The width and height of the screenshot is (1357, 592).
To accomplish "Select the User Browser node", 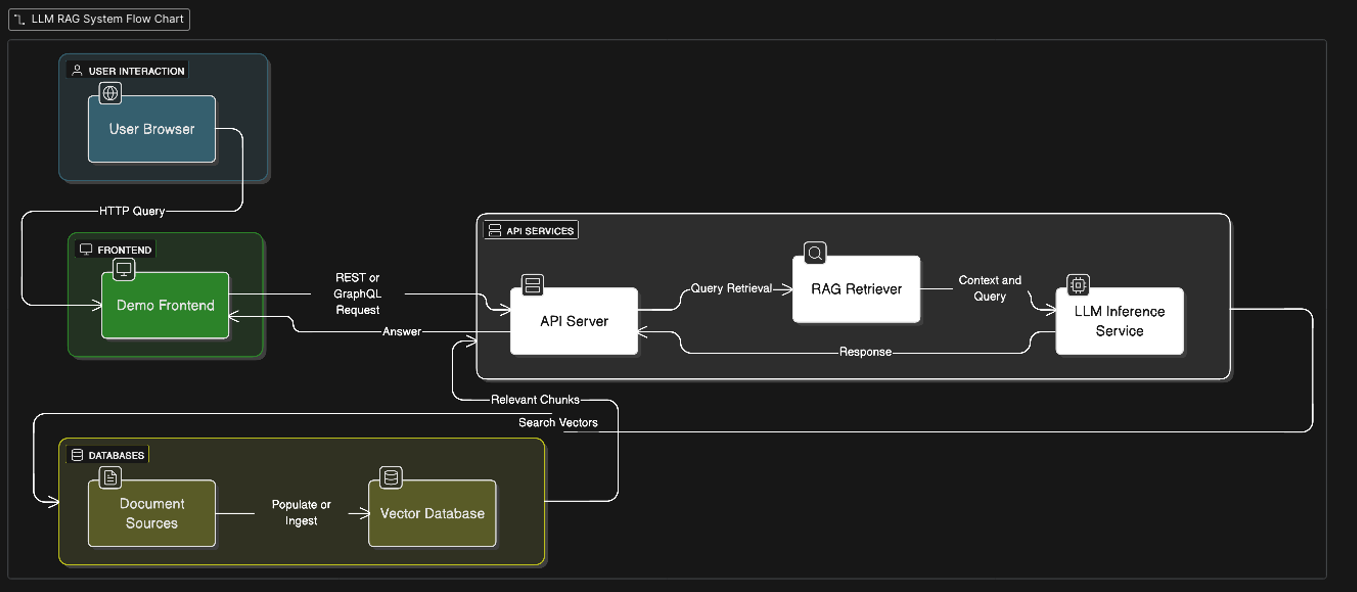I will coord(151,129).
